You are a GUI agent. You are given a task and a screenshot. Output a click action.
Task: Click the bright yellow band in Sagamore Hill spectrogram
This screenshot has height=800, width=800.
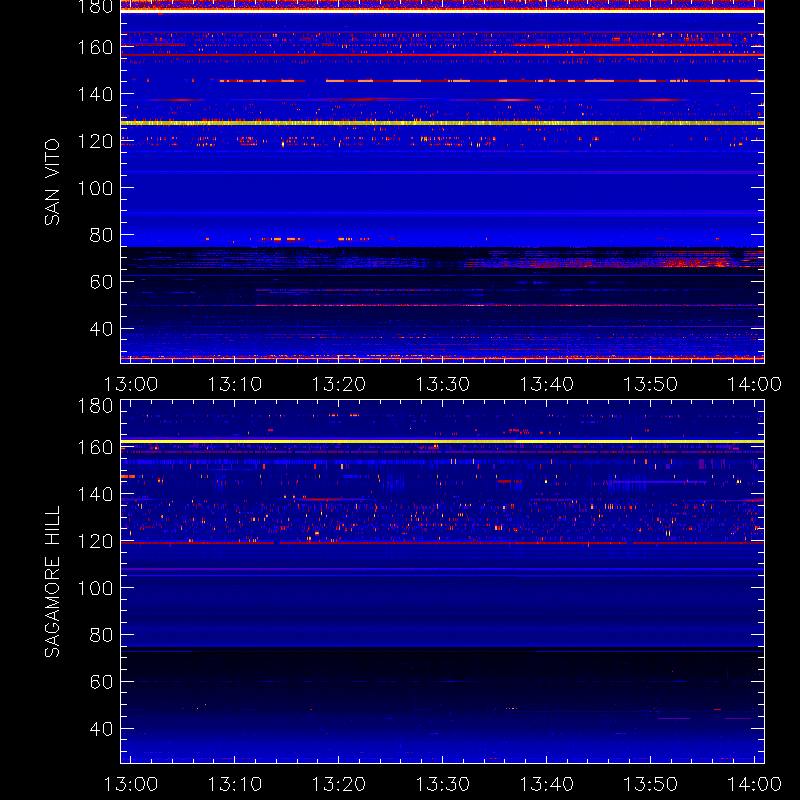(442, 441)
